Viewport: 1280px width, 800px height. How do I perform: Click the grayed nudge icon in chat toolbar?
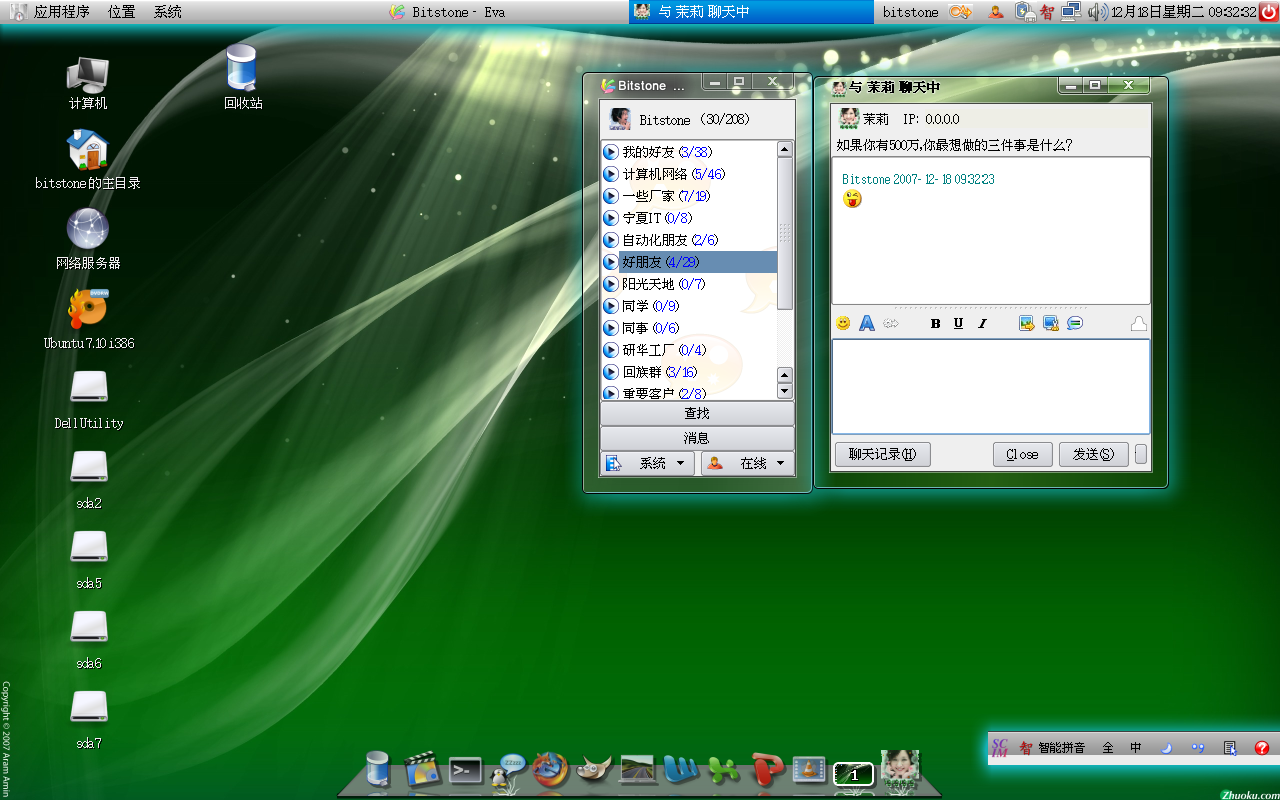(x=891, y=323)
